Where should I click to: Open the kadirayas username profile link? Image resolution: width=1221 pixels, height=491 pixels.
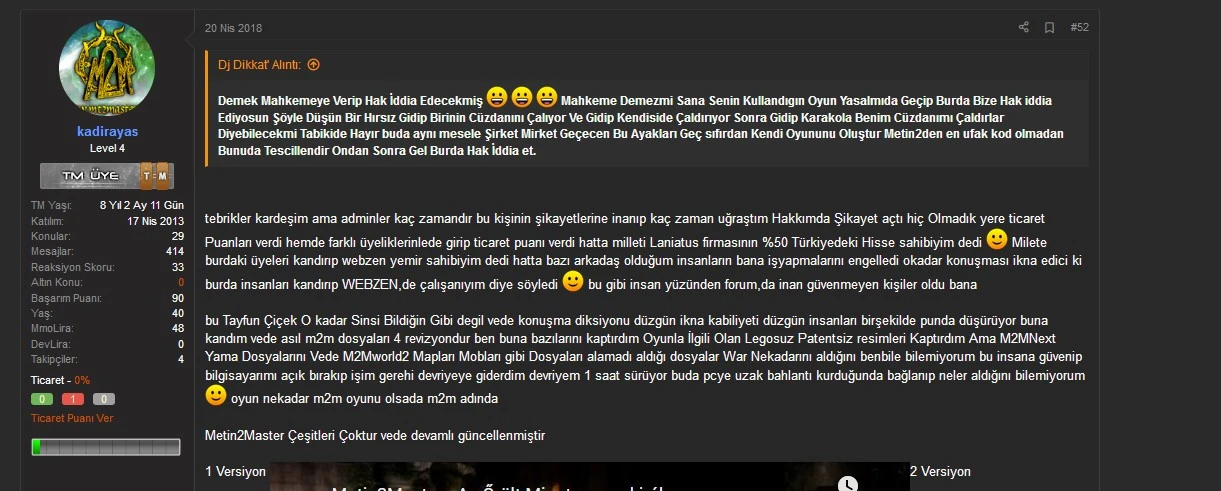[x=107, y=132]
